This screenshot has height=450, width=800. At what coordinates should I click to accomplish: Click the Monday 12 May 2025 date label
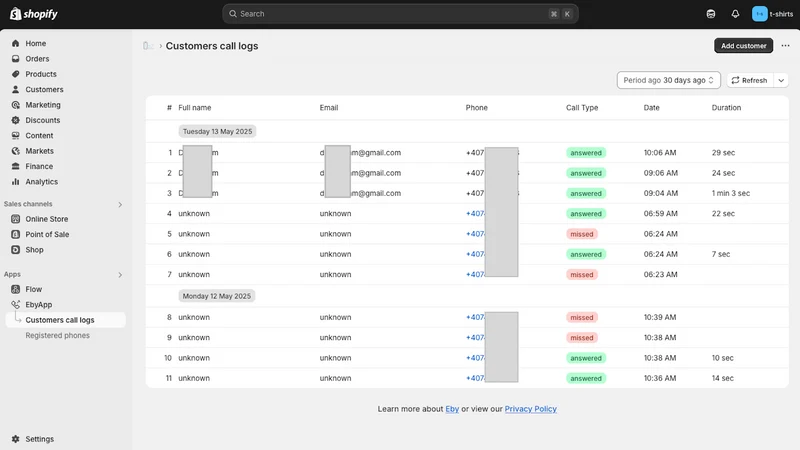point(217,296)
